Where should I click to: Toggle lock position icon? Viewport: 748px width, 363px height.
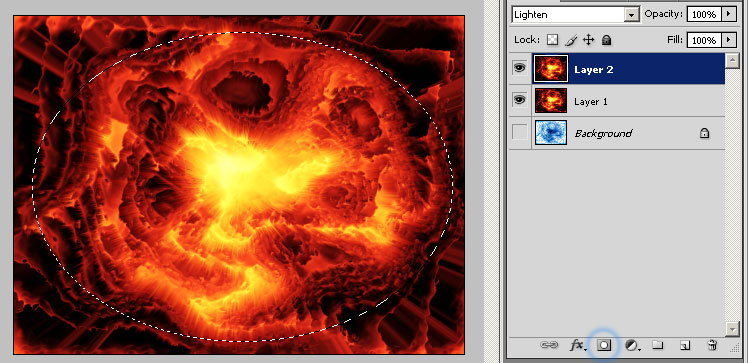[589, 40]
